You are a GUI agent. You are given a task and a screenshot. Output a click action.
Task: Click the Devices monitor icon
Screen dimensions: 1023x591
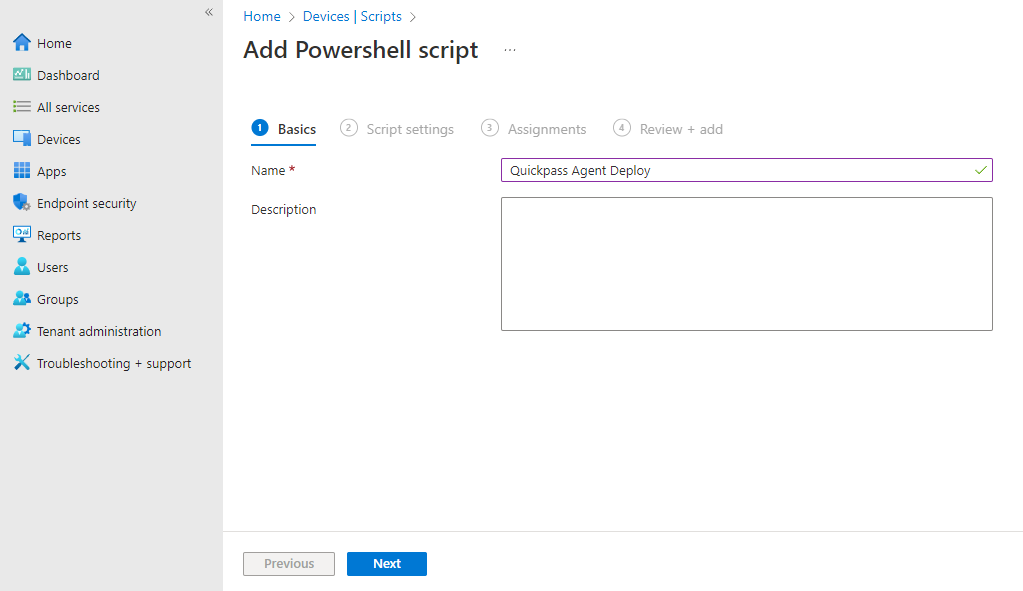point(22,138)
